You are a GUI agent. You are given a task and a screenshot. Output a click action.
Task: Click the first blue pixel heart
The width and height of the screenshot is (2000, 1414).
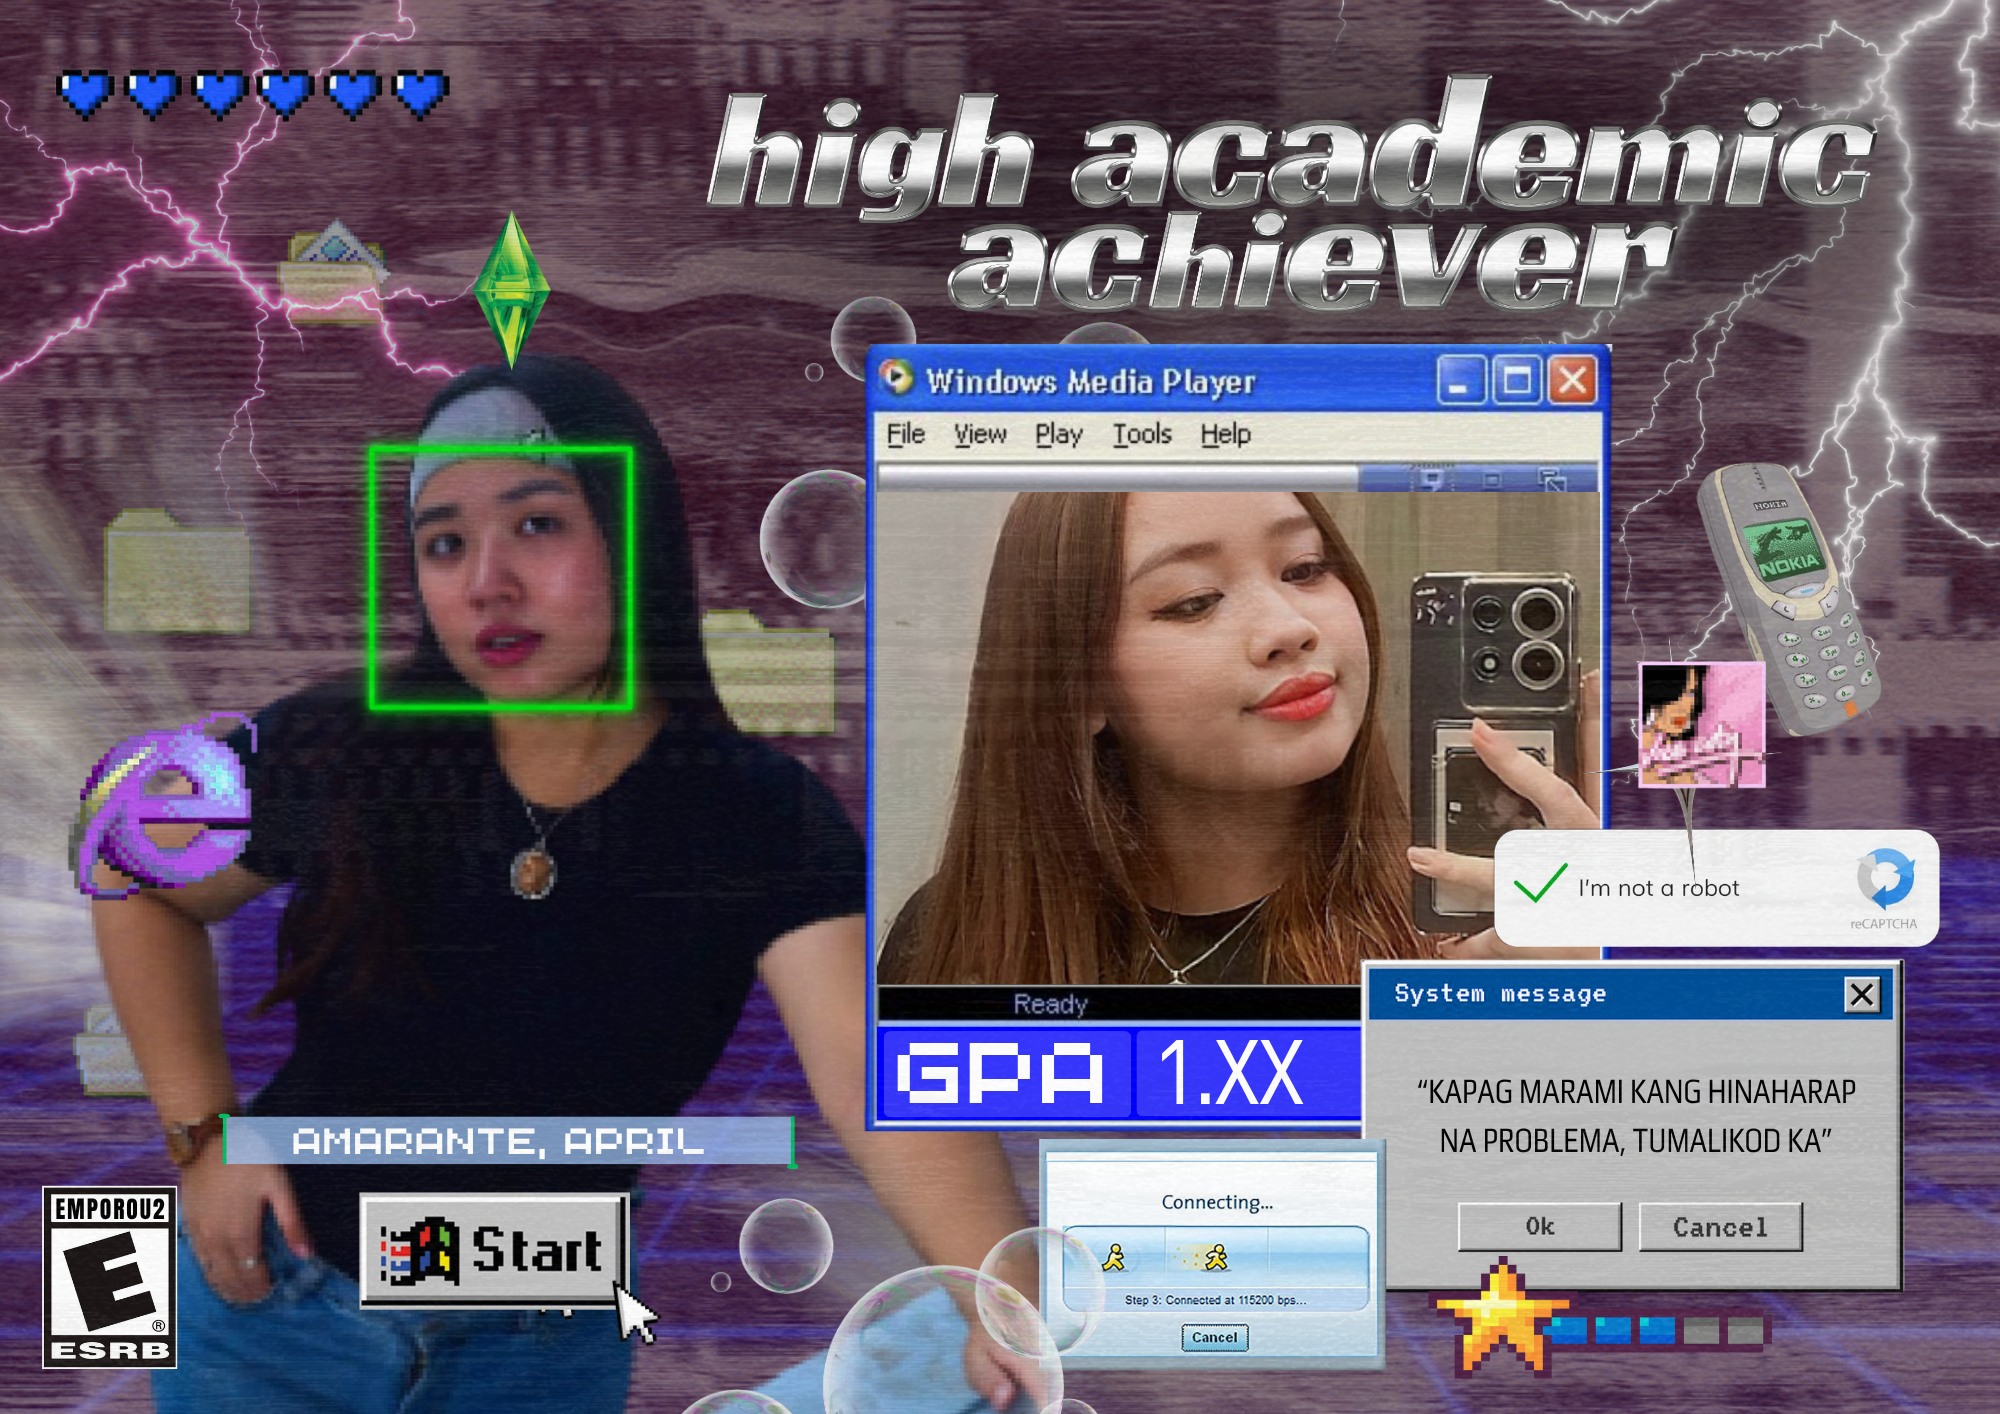click(x=85, y=94)
